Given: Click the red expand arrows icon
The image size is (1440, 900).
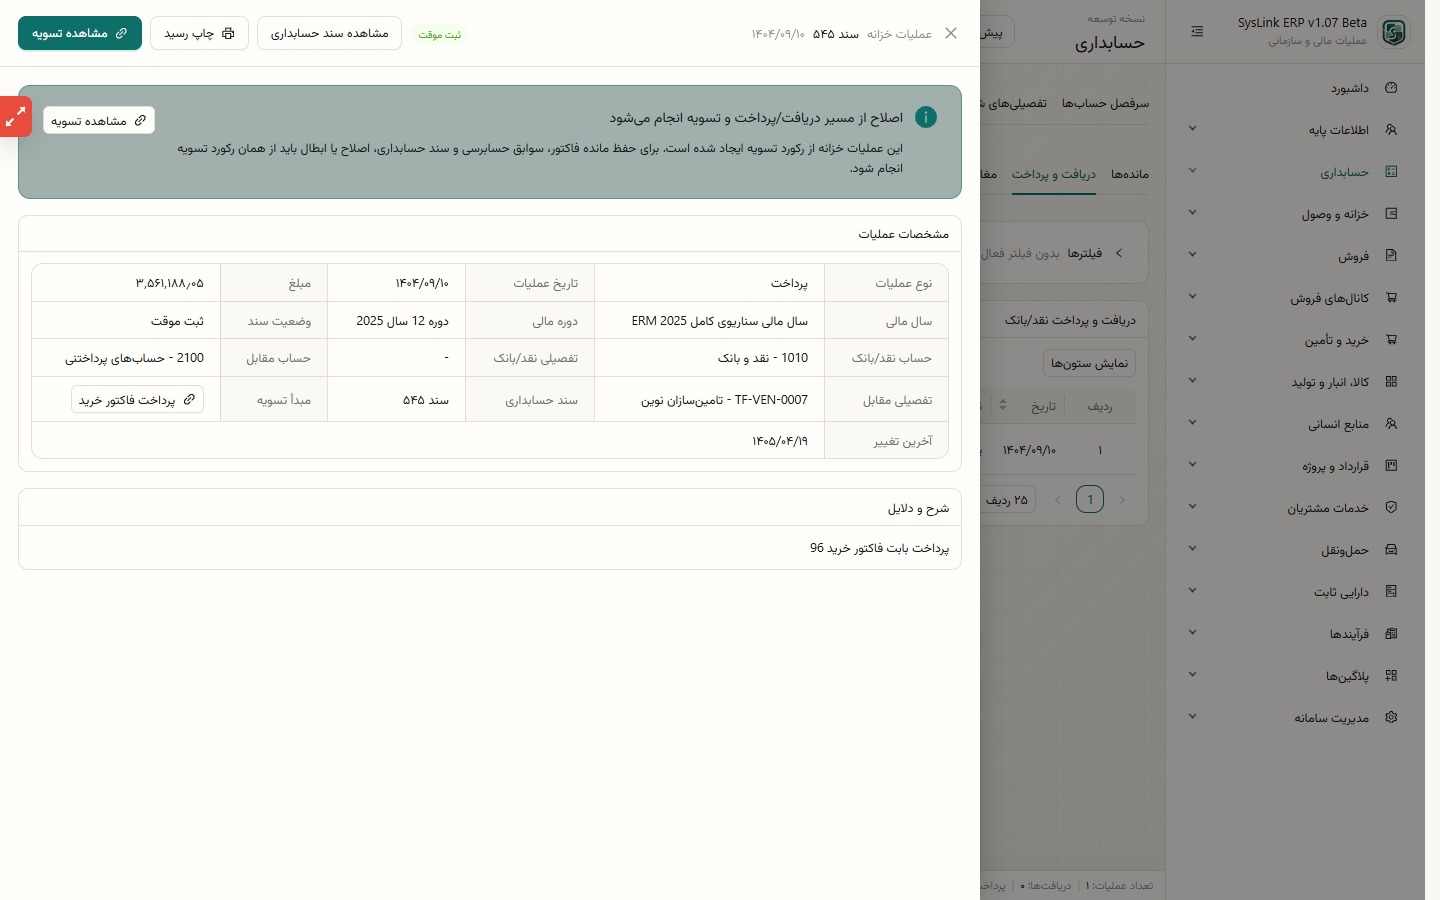Looking at the screenshot, I should 16,117.
